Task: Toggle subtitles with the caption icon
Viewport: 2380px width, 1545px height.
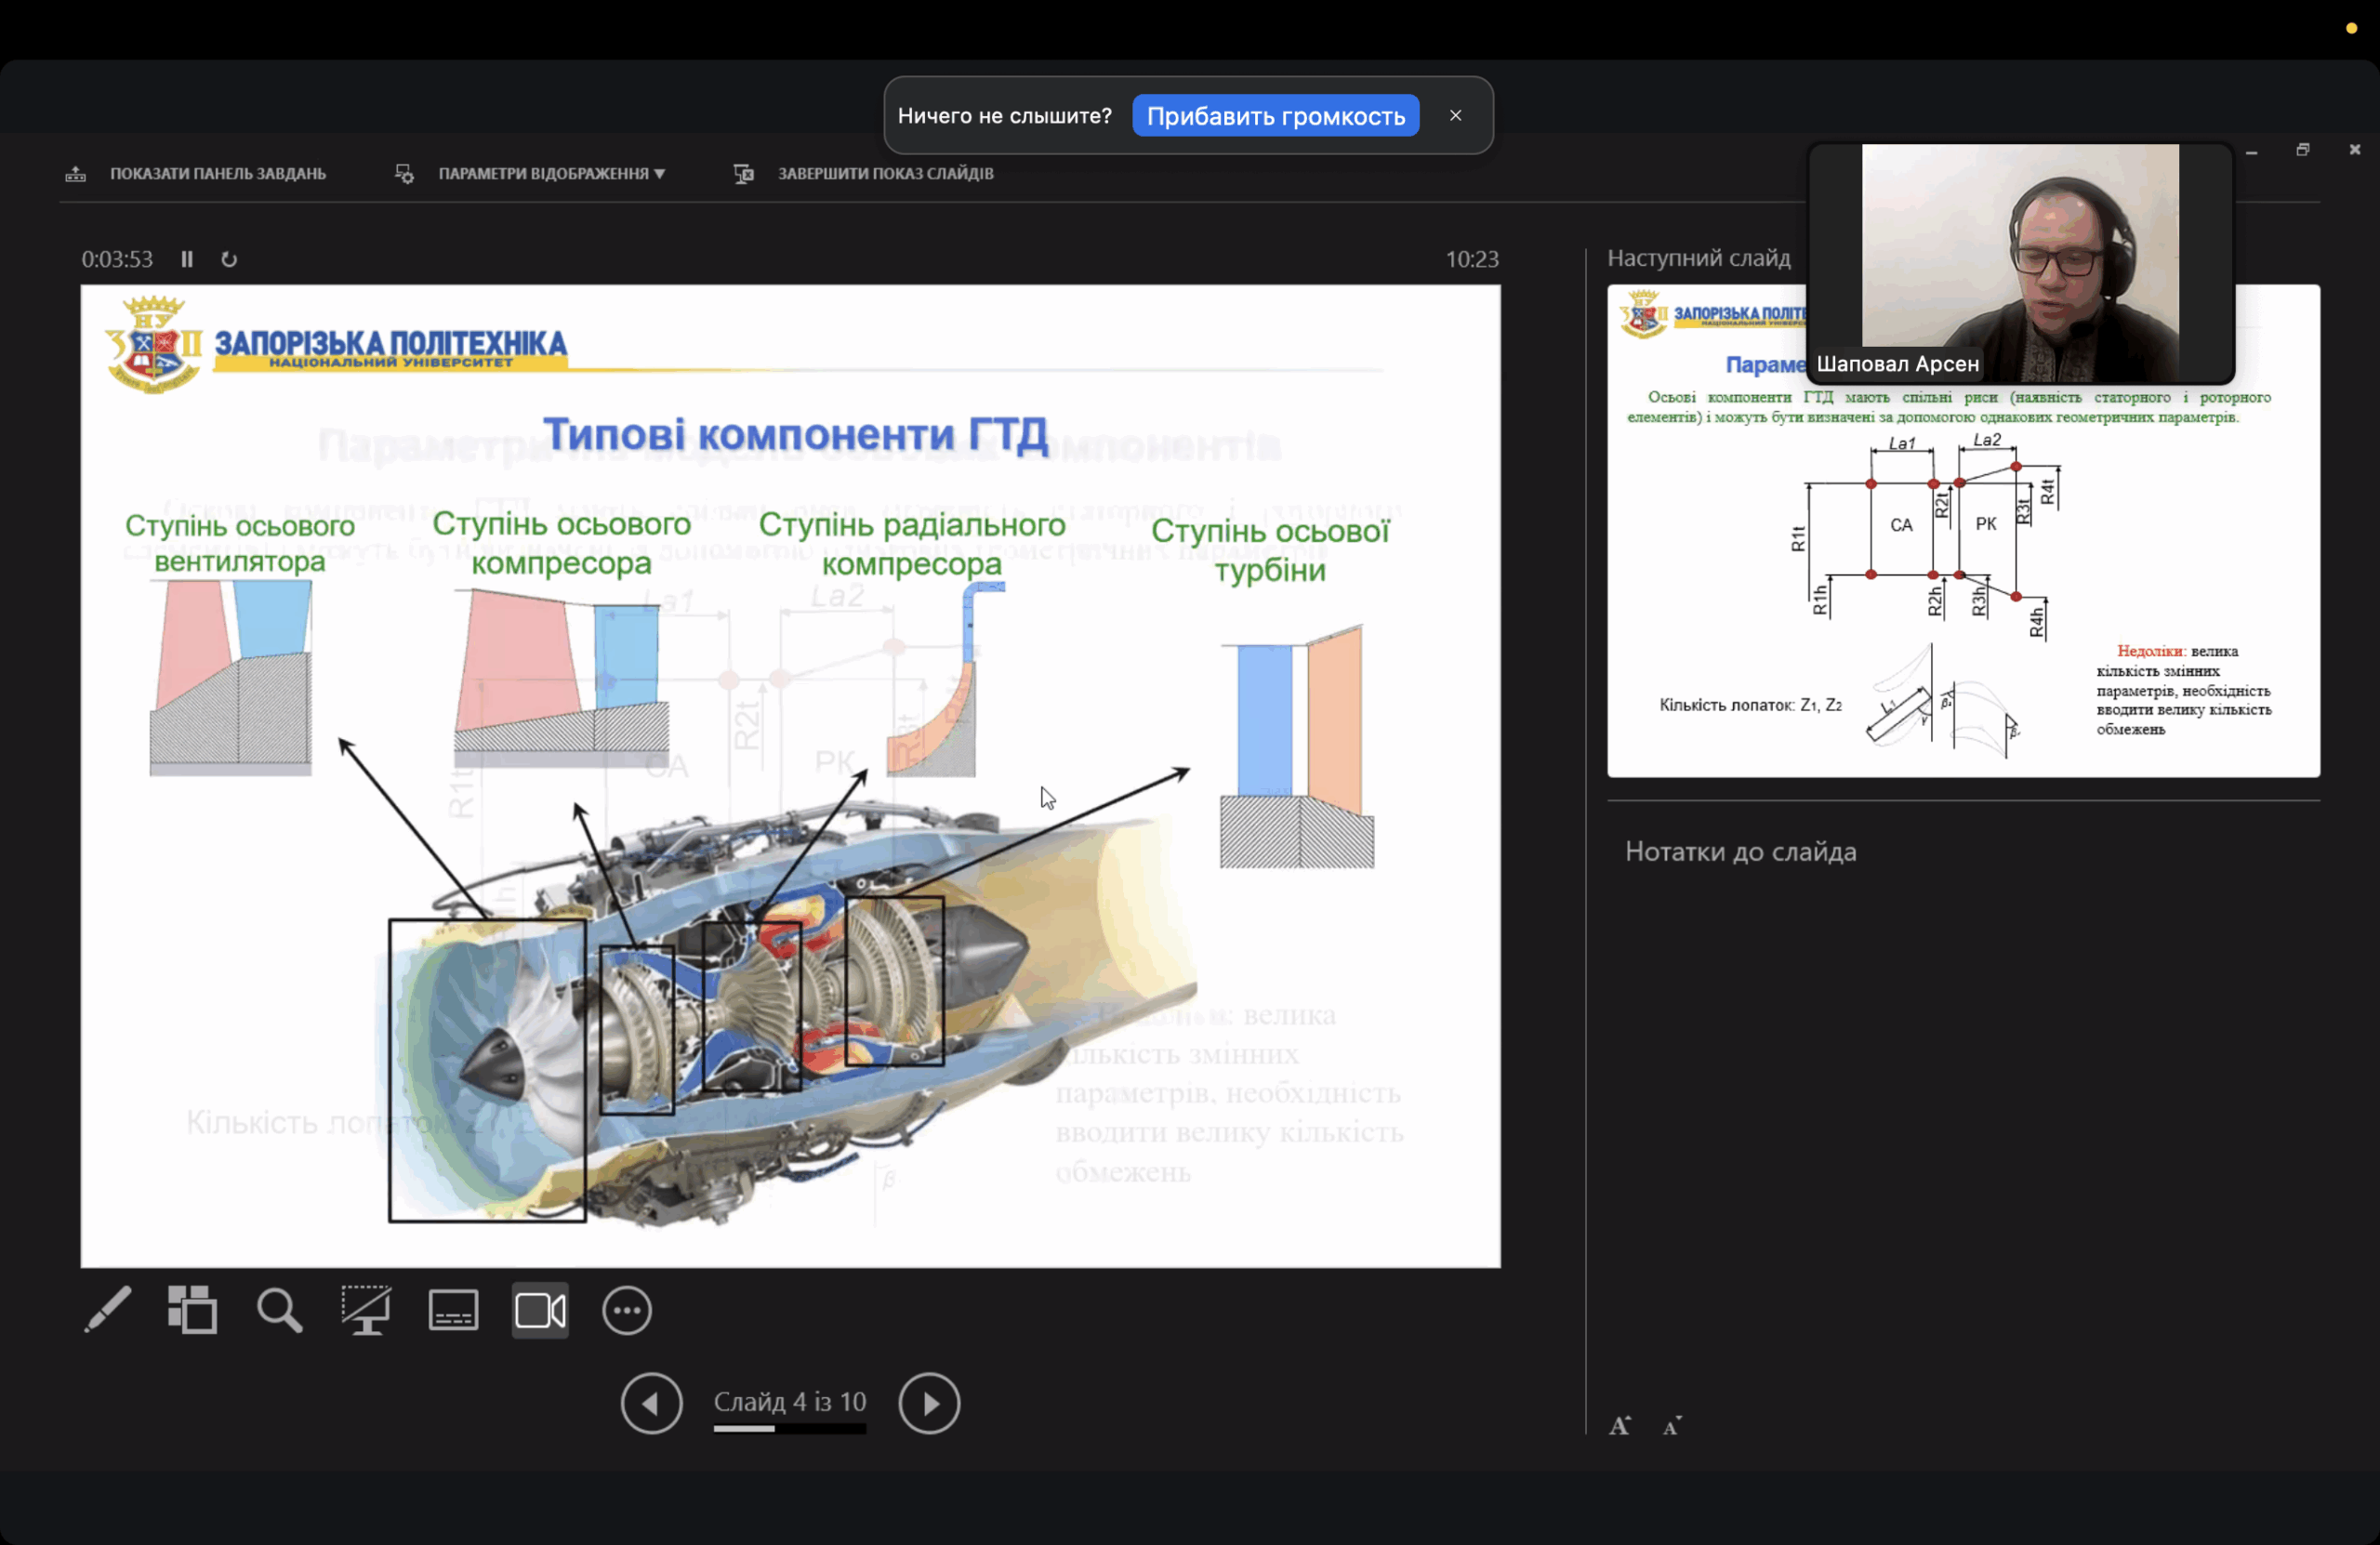Action: coord(453,1310)
